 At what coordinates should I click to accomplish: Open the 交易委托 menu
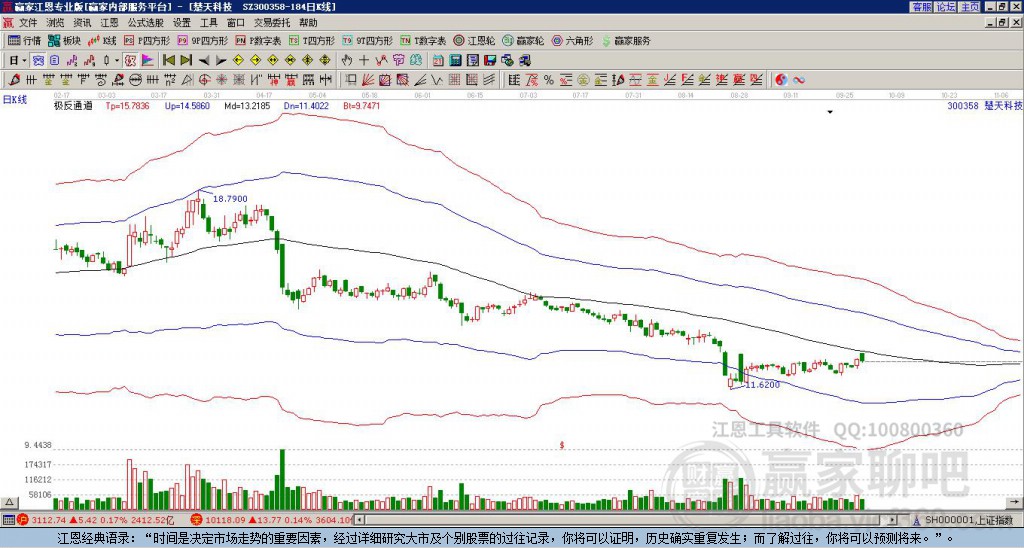(x=272, y=23)
